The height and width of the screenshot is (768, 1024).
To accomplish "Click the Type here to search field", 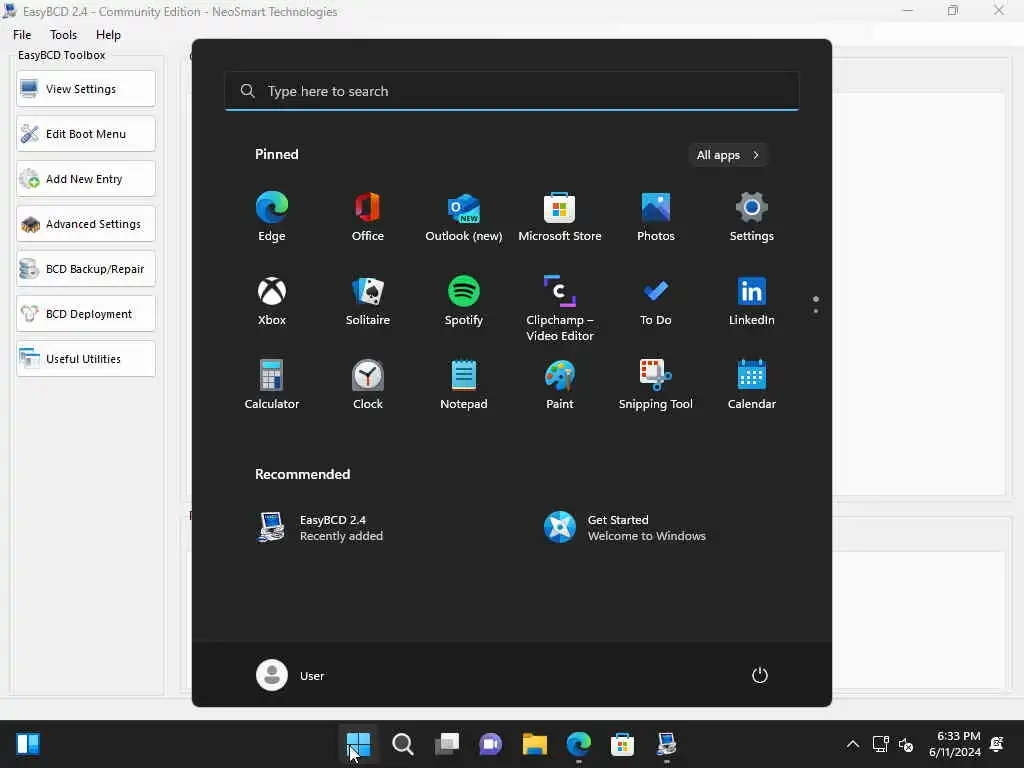I will 512,91.
